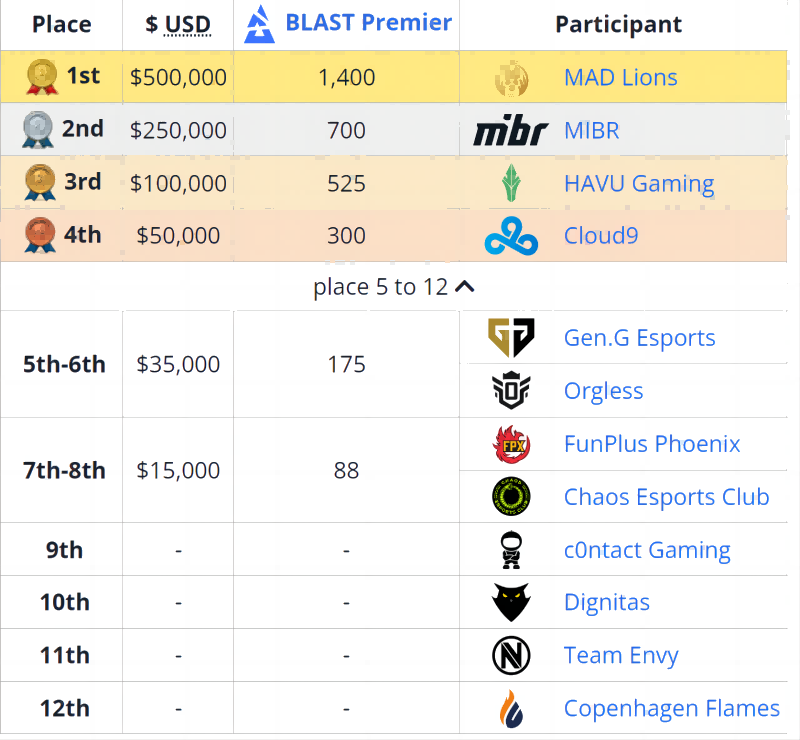Click the Team Envy circular logo
The image size is (800, 740).
[511, 655]
